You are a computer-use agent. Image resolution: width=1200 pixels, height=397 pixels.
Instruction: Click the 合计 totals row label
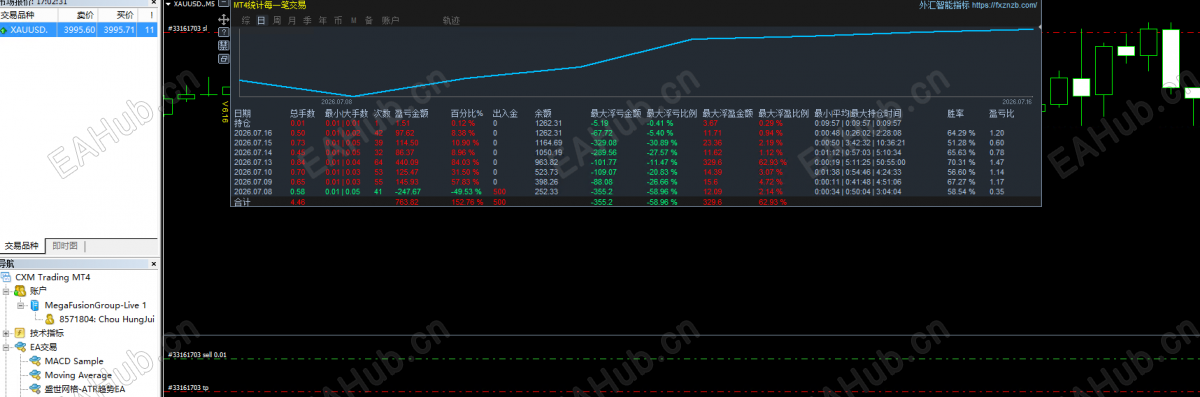pos(242,201)
